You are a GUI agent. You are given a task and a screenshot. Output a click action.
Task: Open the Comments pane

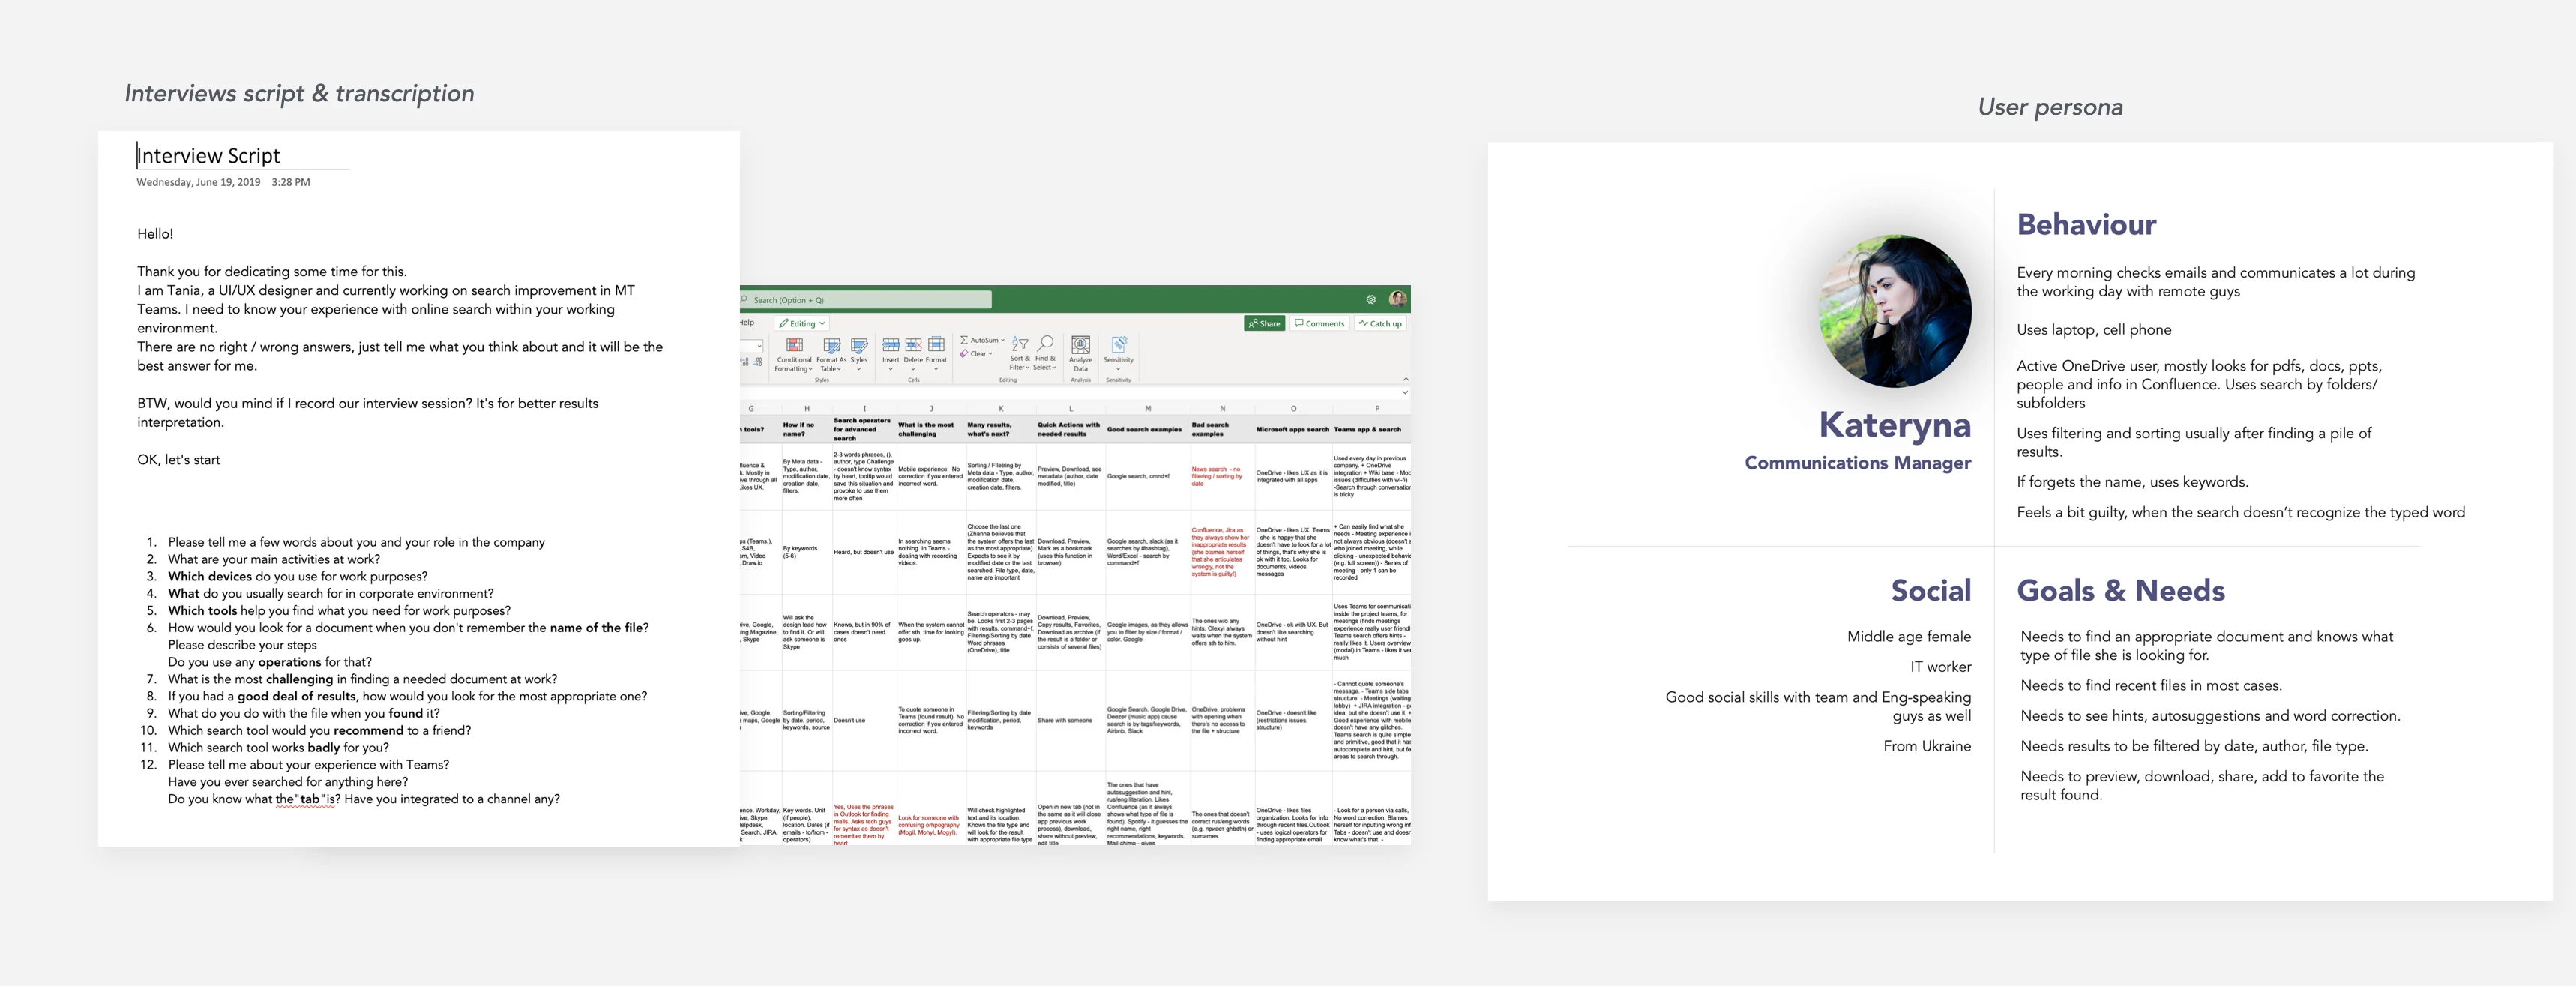[x=1319, y=323]
